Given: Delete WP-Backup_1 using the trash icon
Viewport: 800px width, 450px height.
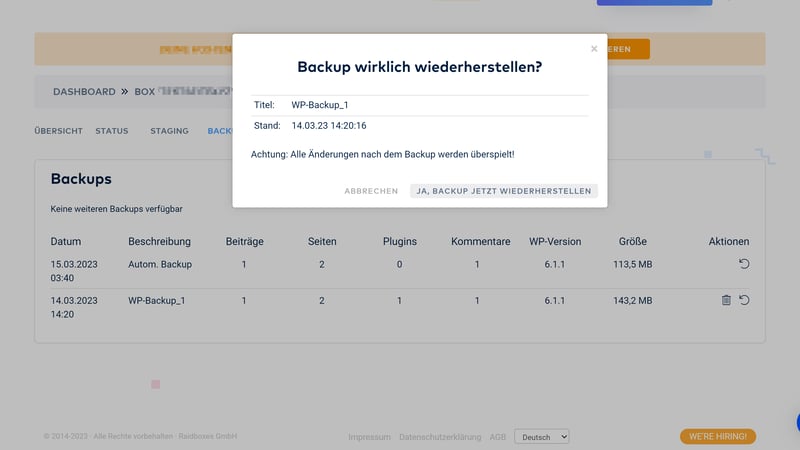Looking at the screenshot, I should (x=726, y=300).
